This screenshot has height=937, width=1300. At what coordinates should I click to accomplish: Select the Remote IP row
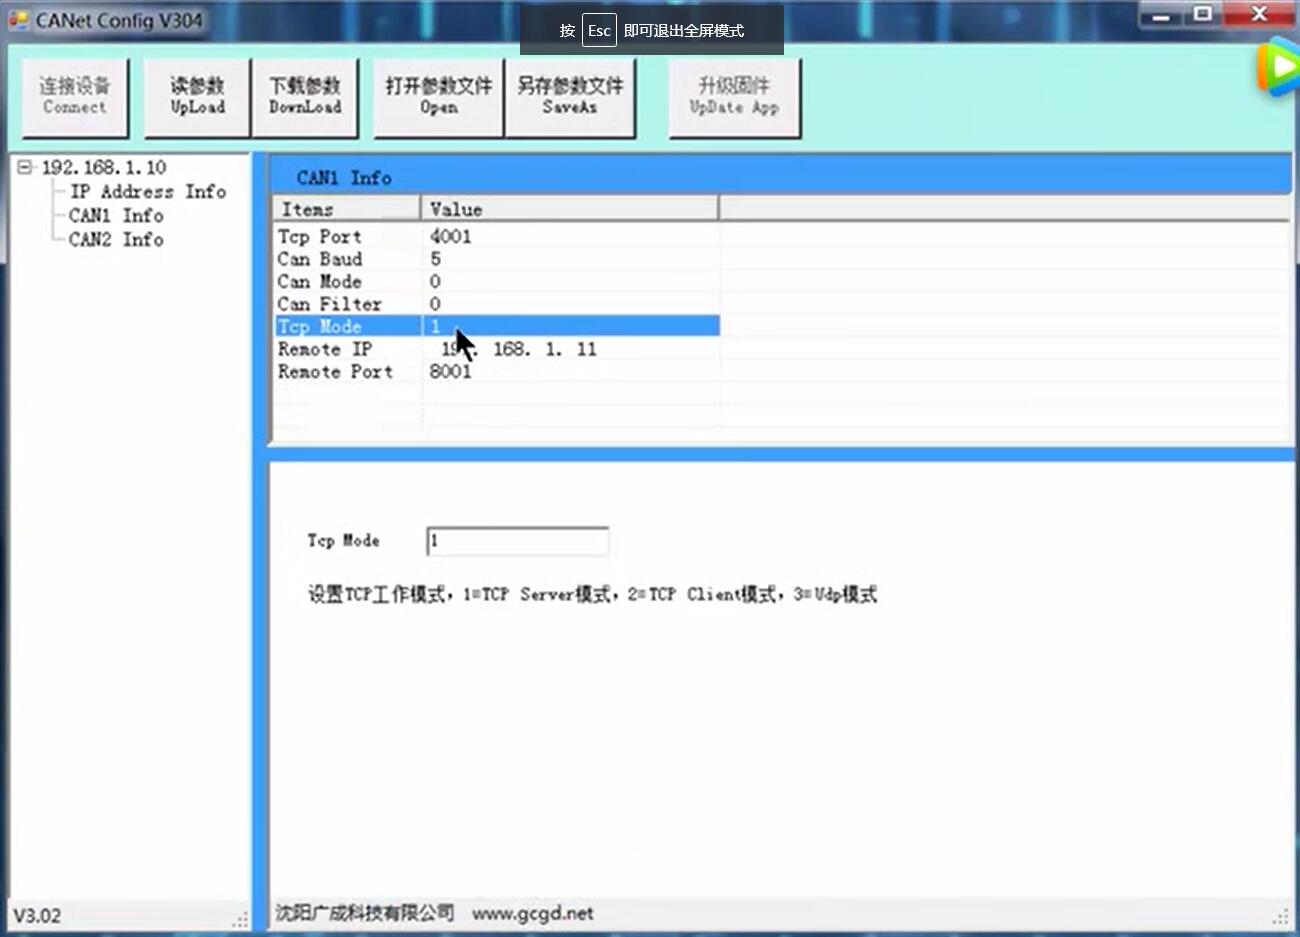[x=325, y=349]
